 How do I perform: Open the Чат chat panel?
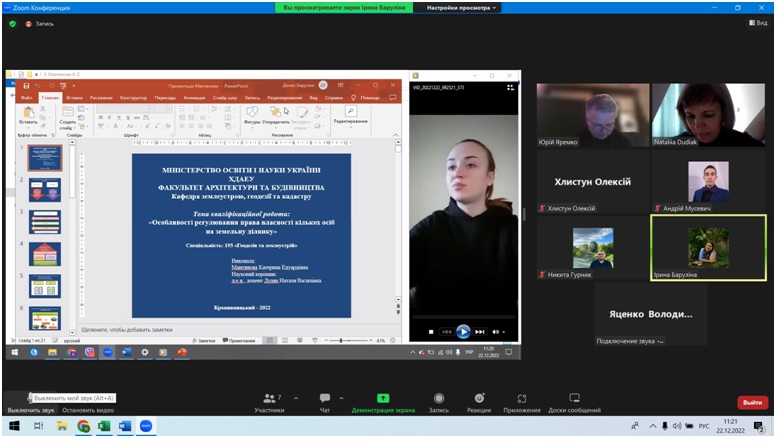325,403
